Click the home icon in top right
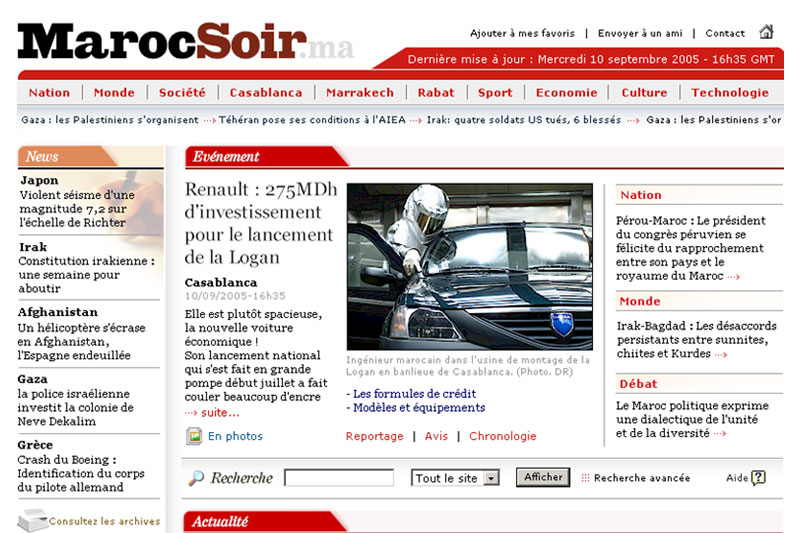The image size is (800, 533). click(x=766, y=32)
